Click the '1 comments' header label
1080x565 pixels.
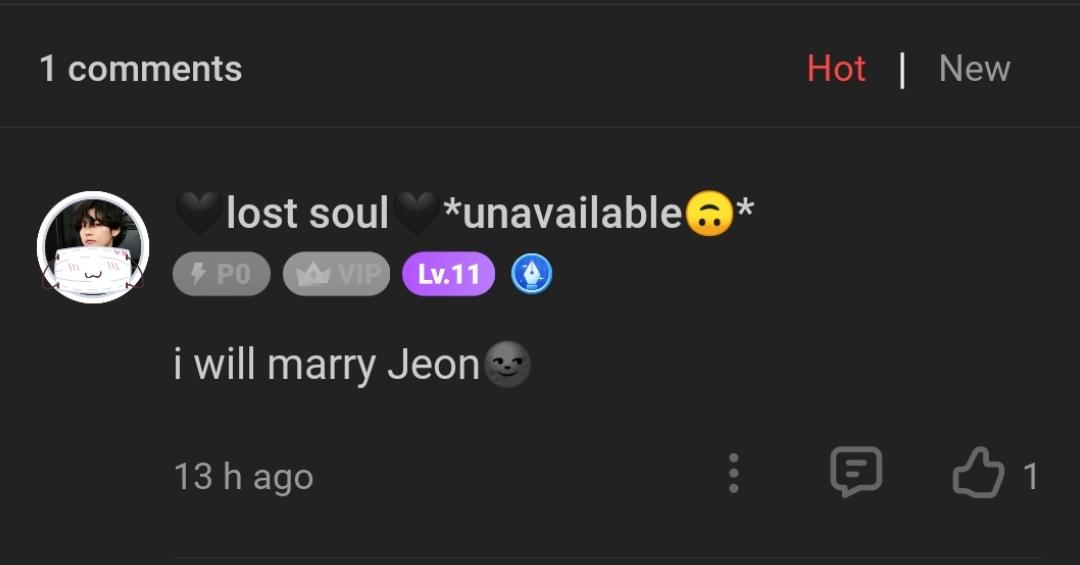(x=140, y=69)
